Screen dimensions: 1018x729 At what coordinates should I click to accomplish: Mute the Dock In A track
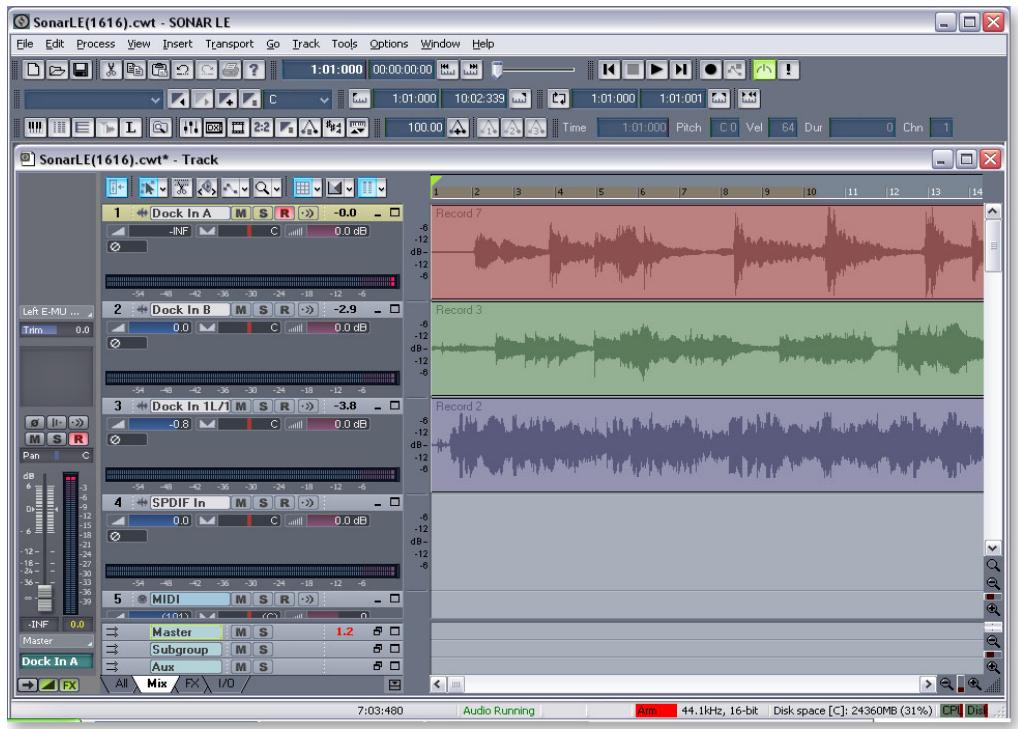pos(241,213)
